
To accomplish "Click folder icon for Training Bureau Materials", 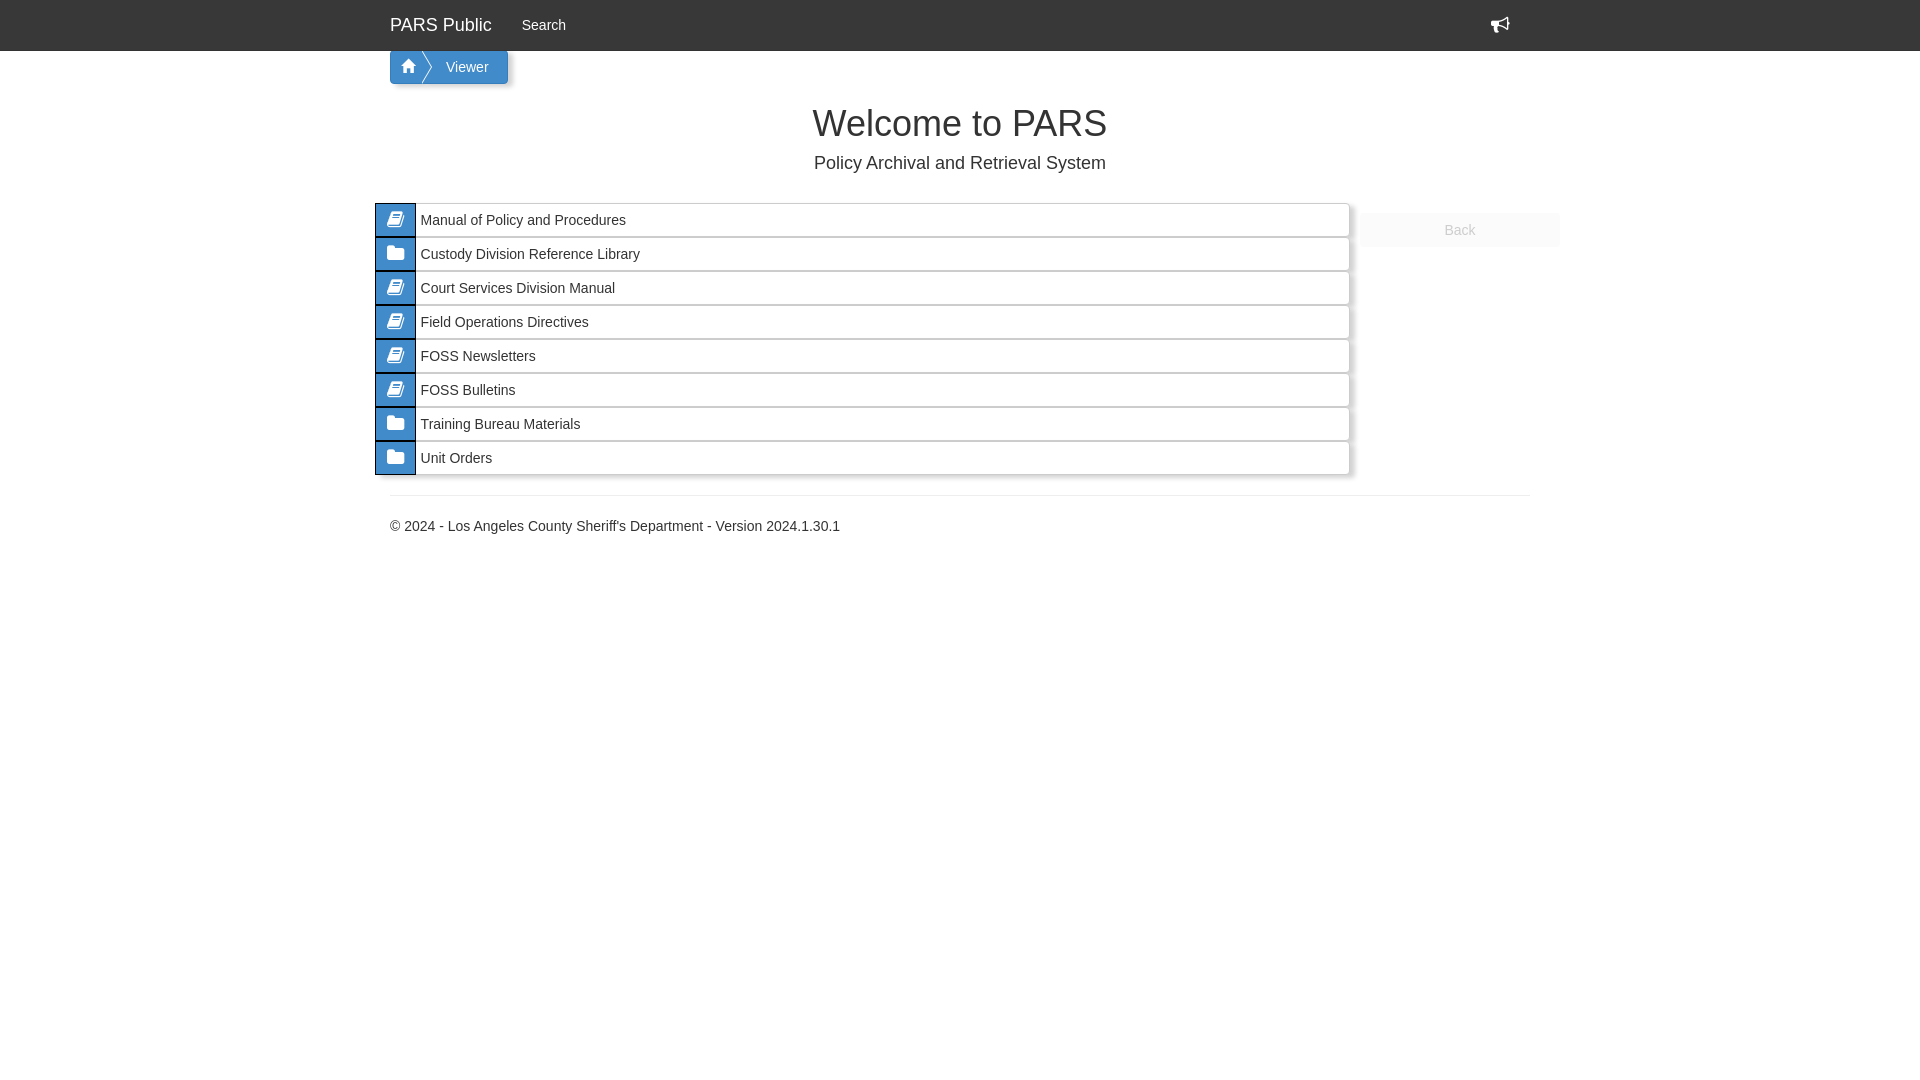I will click(395, 424).
